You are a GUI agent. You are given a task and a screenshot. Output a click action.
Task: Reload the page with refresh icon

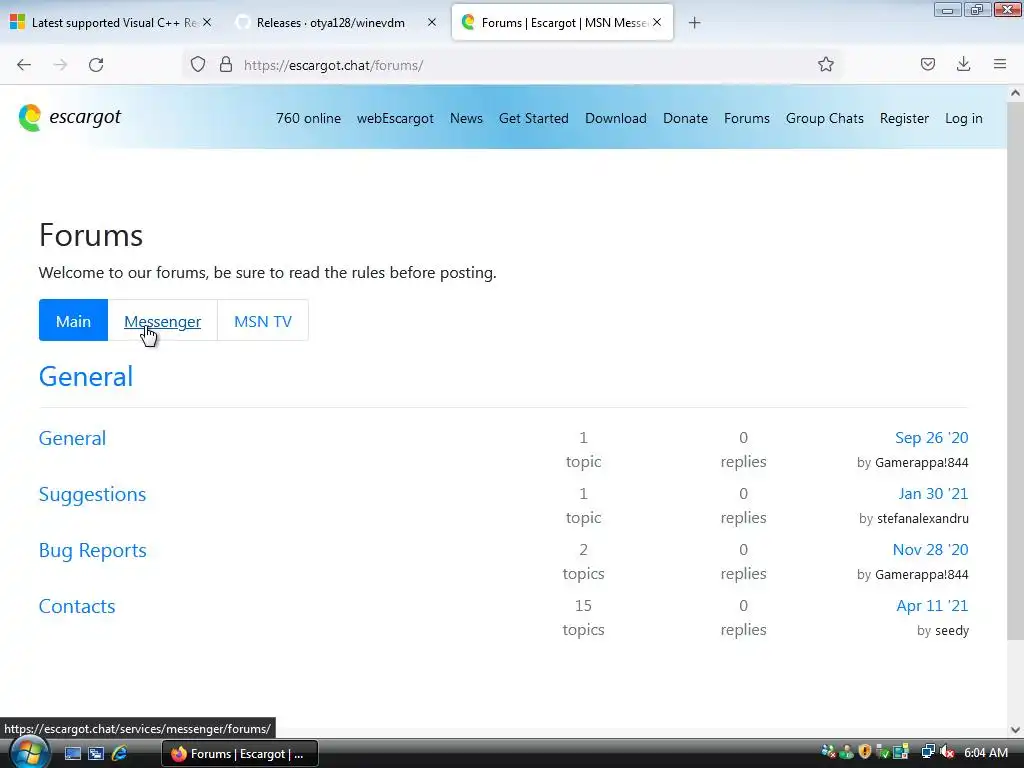point(96,65)
